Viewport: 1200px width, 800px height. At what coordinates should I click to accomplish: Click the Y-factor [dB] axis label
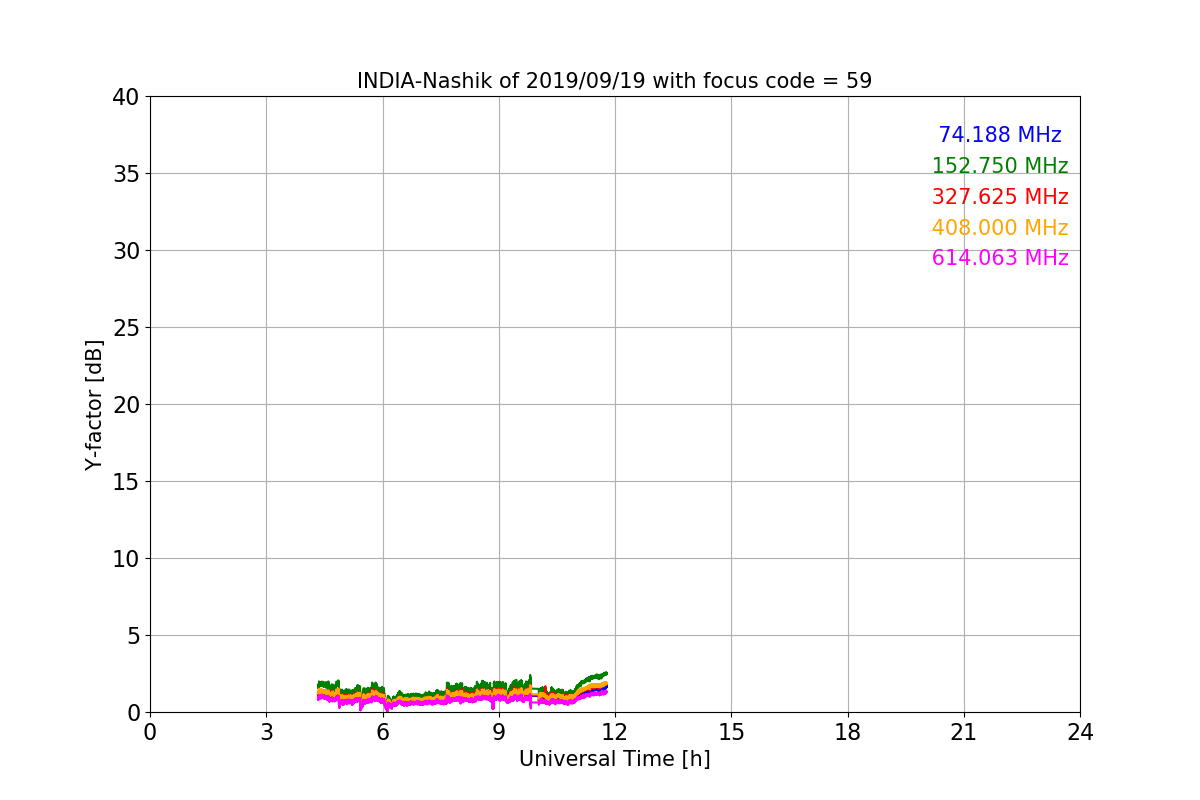click(x=94, y=405)
